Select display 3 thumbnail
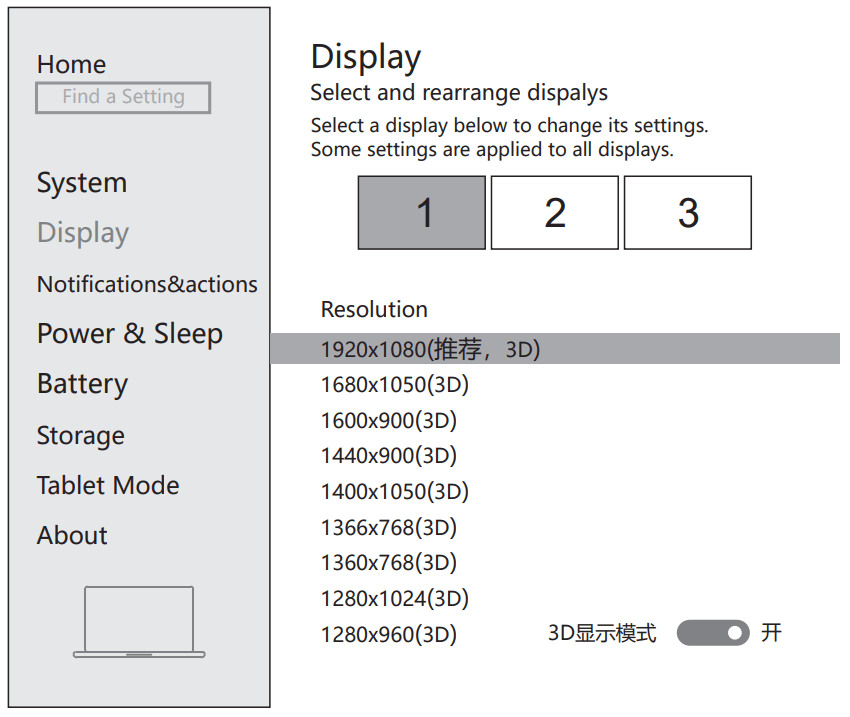Image resolution: width=850 pixels, height=717 pixels. [688, 212]
